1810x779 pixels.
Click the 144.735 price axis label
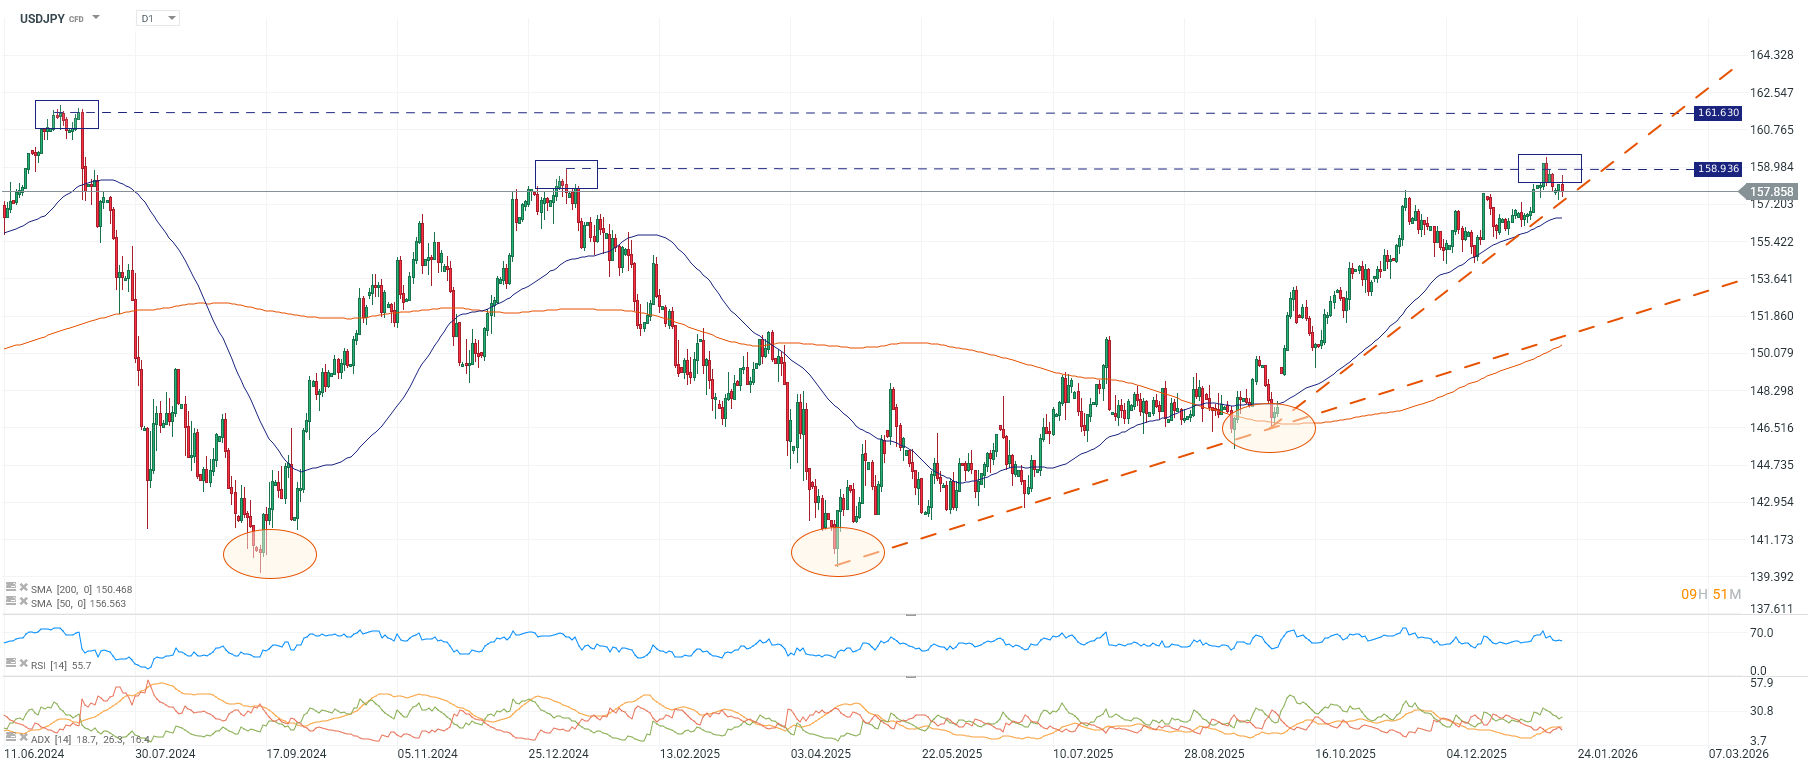pos(1771,465)
